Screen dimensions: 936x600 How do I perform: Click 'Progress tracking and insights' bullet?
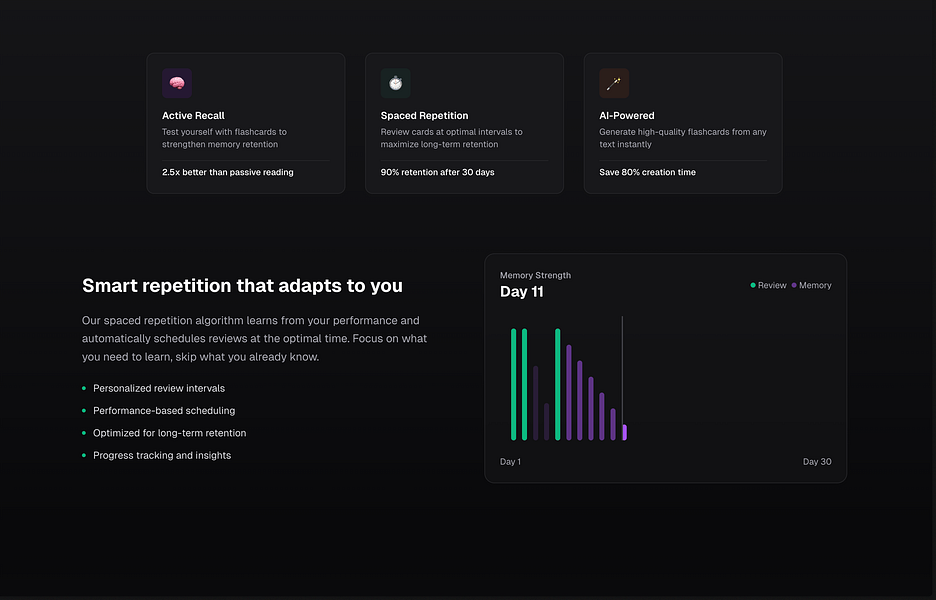162,456
